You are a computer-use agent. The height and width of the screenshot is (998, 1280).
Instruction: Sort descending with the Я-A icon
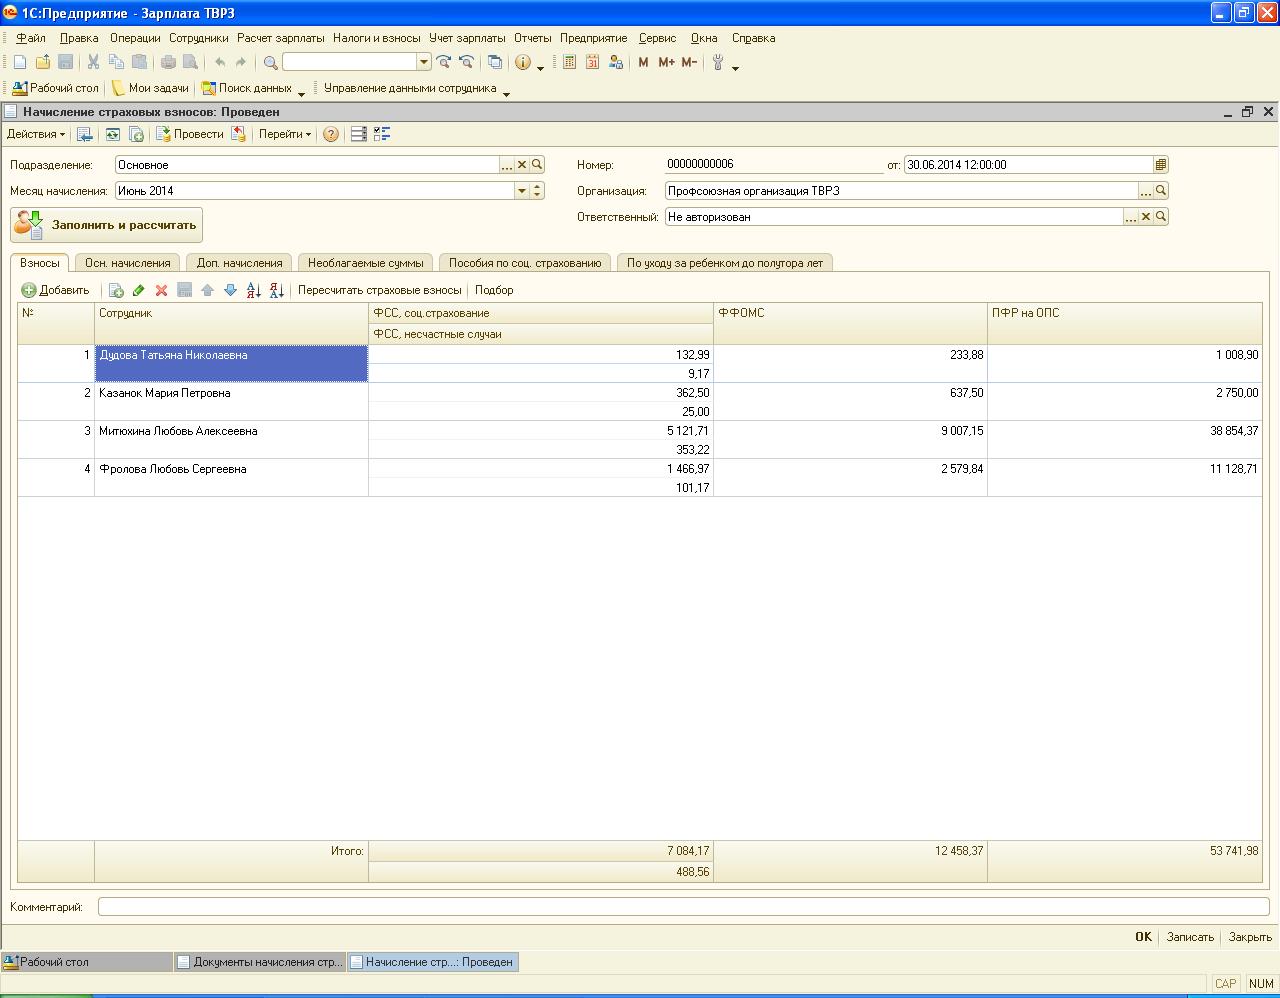tap(276, 290)
